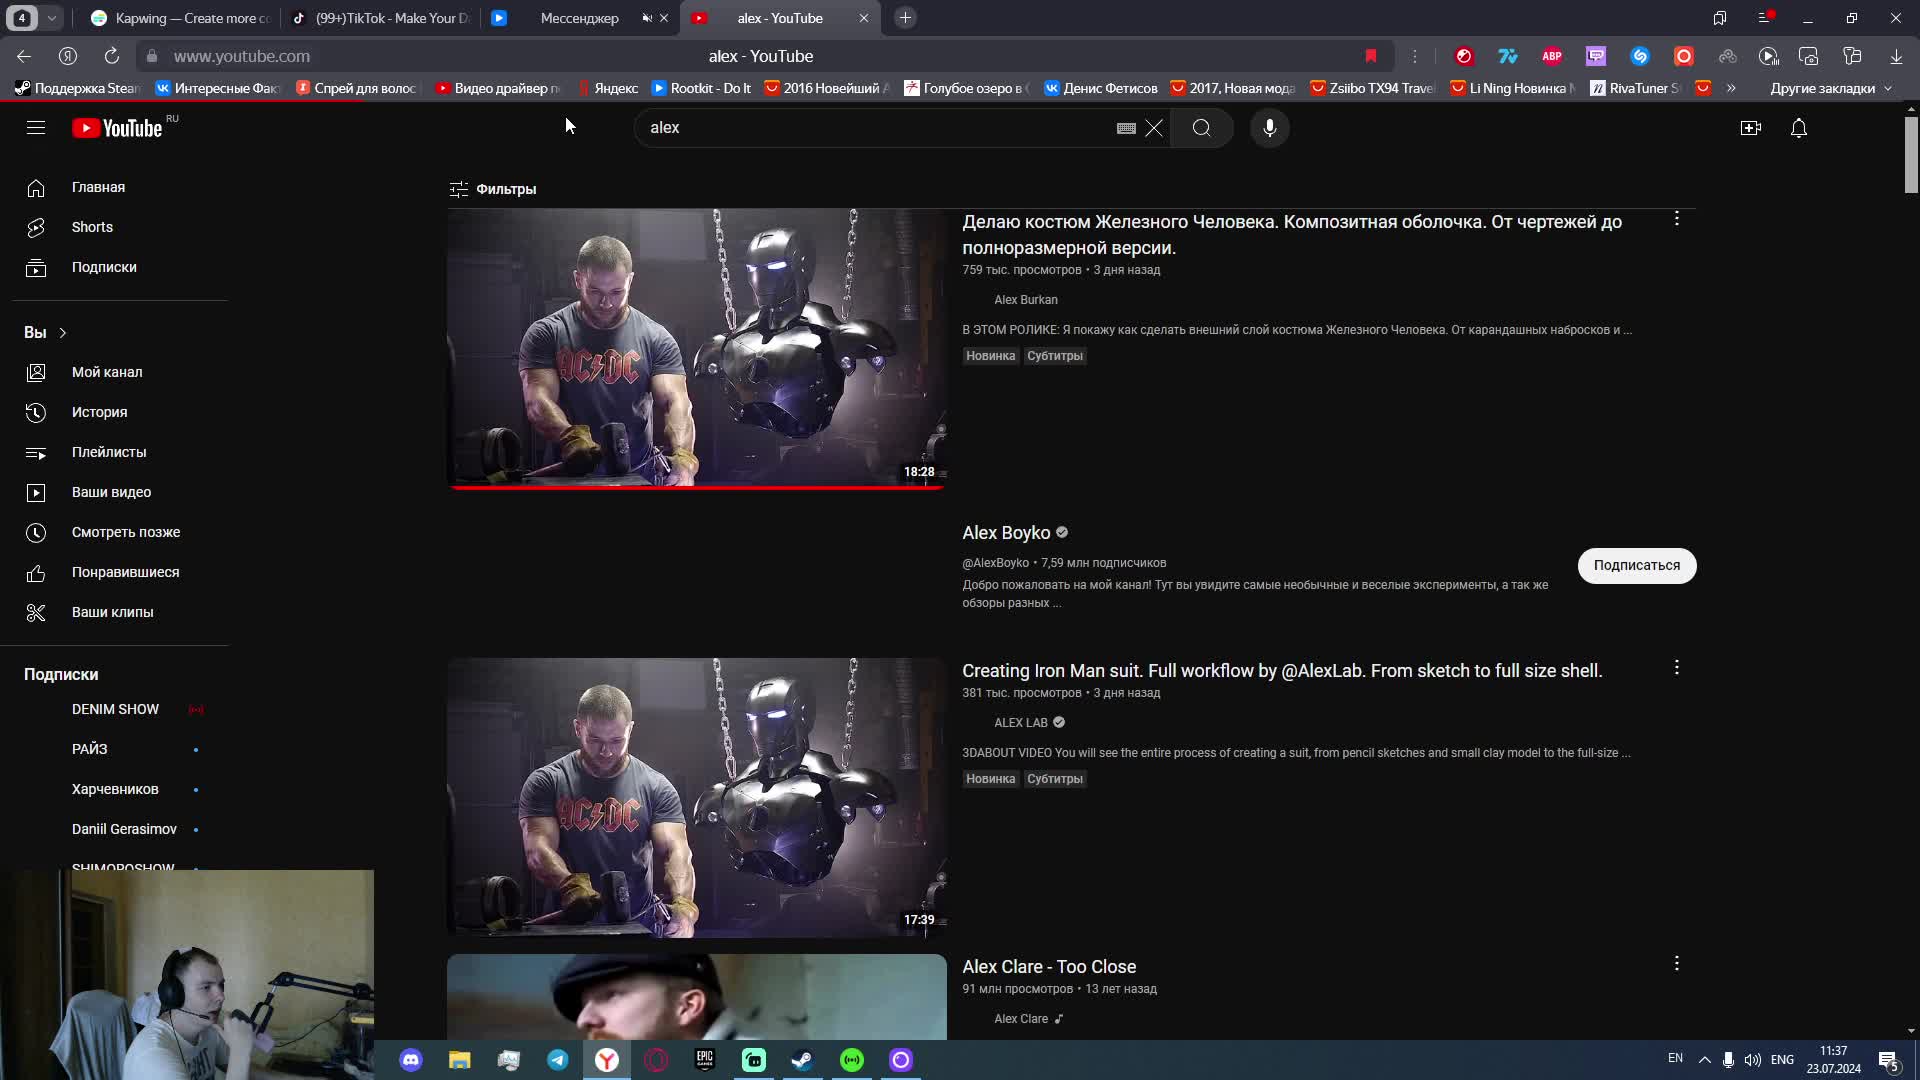The height and width of the screenshot is (1080, 1920).
Task: Open more options for Creating Iron Man video
Action: coord(1677,668)
